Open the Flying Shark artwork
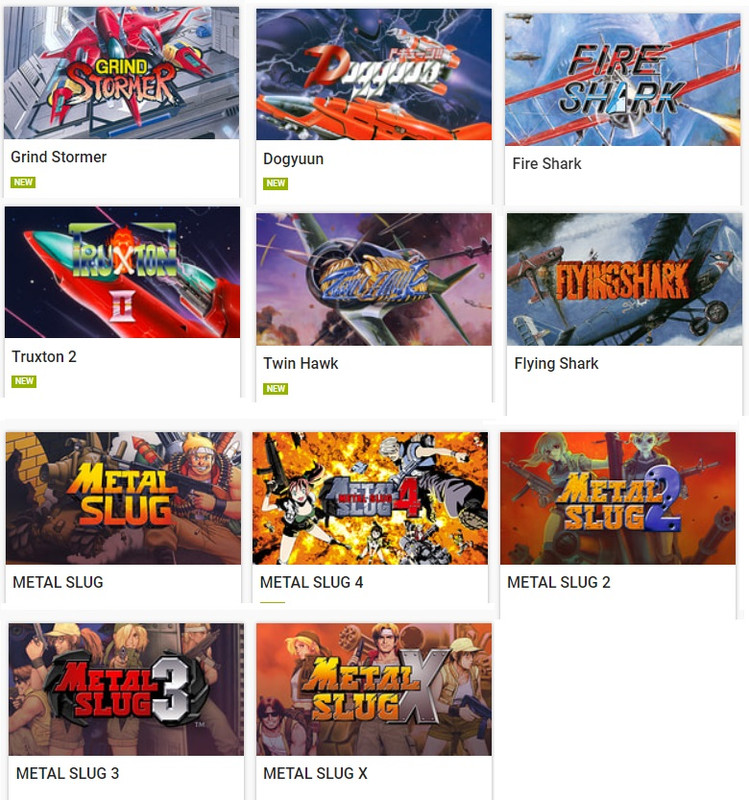The width and height of the screenshot is (749, 800). pyautogui.click(x=625, y=280)
